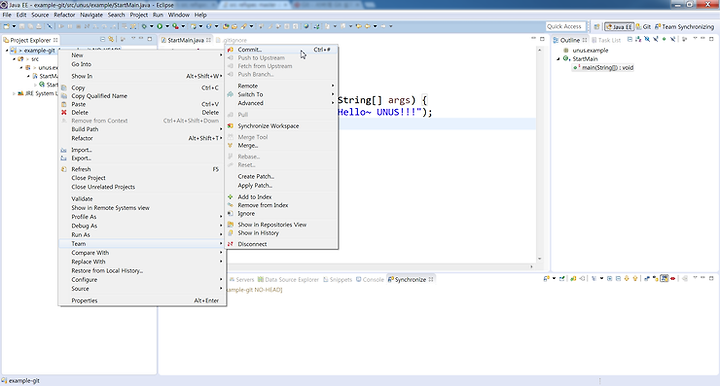Switch to the Team Synchronizing perspective
720x386 pixels.
[x=685, y=27]
